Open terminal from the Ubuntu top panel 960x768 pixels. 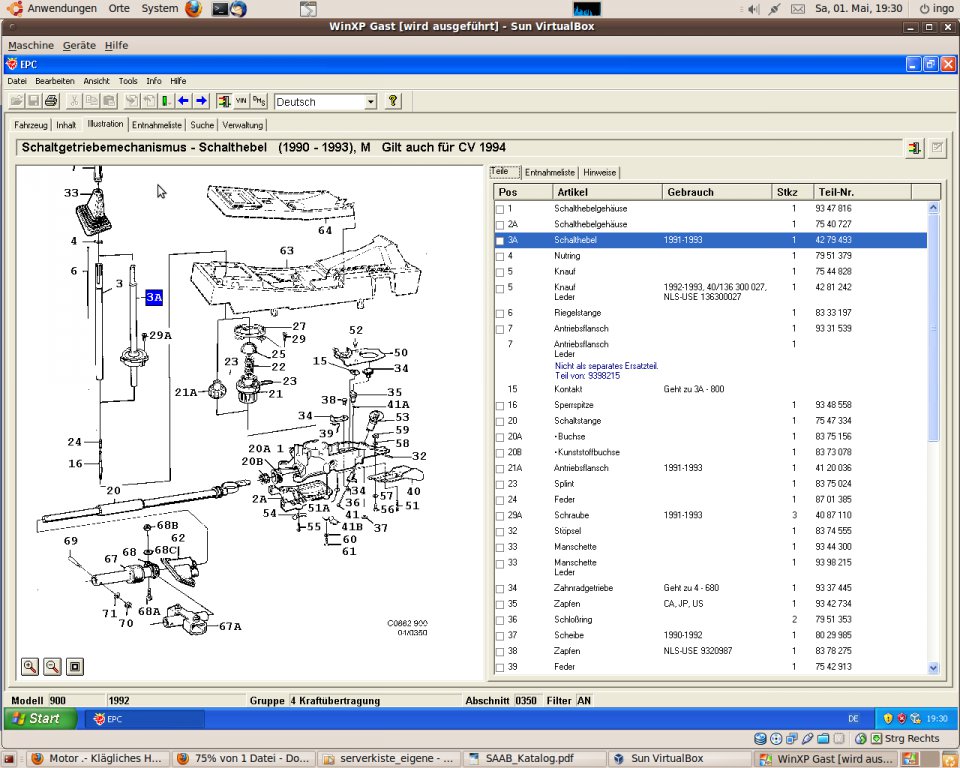220,9
